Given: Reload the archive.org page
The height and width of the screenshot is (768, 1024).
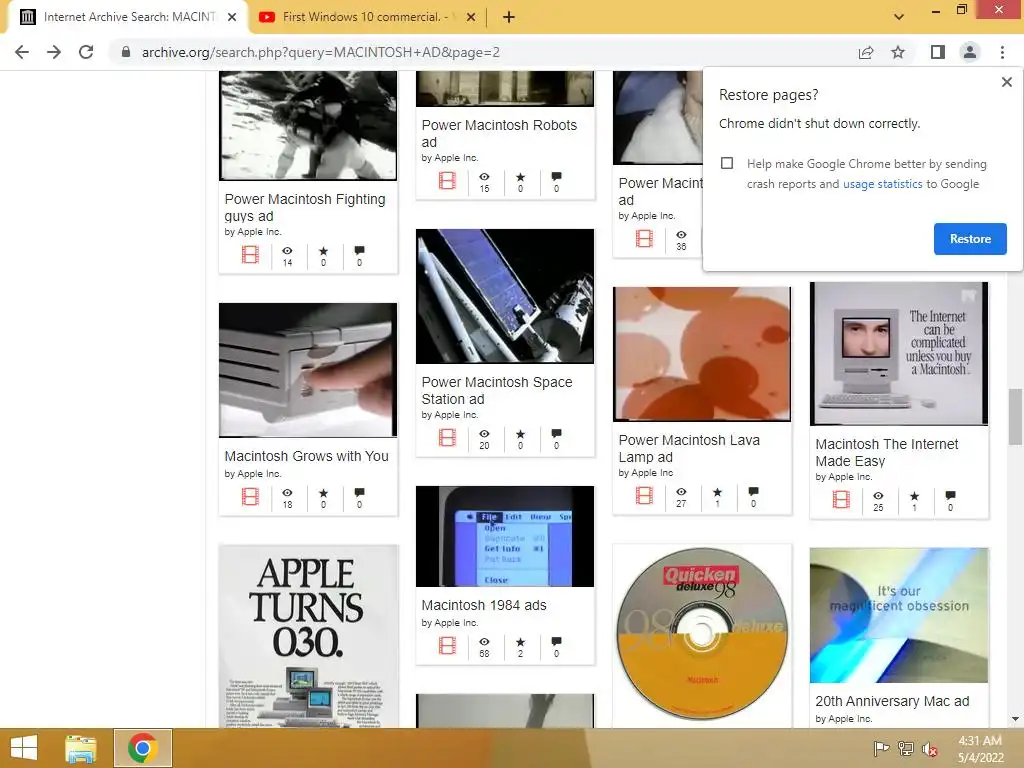Looking at the screenshot, I should (x=86, y=52).
